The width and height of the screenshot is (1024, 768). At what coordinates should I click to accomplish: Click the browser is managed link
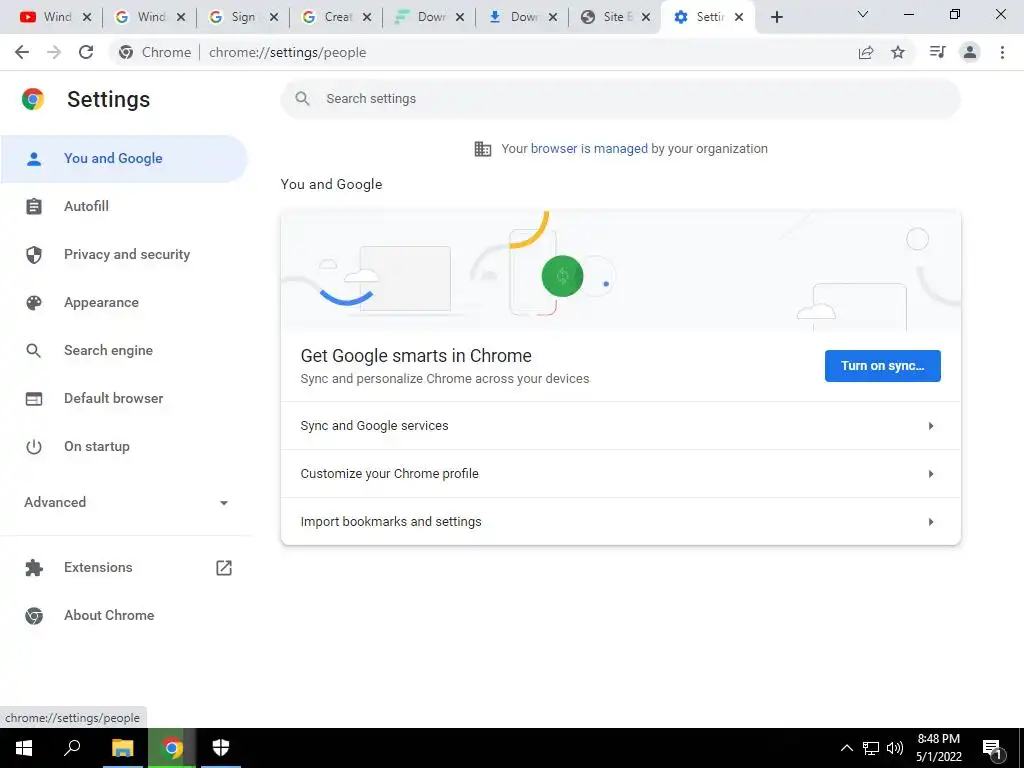(x=589, y=149)
